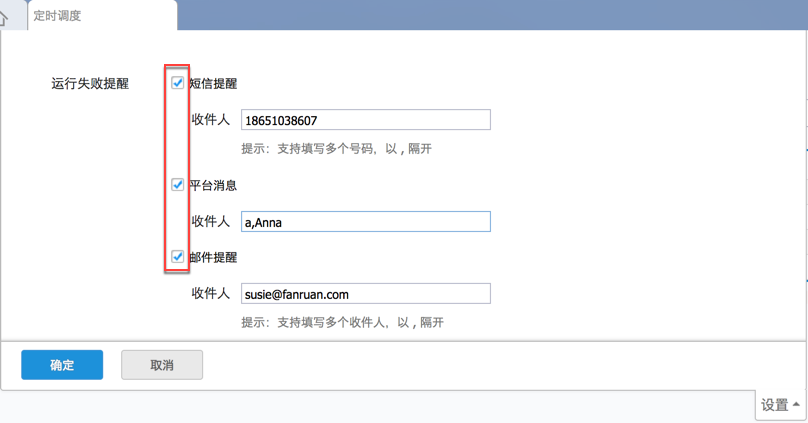Uncheck the 短信提醒 checkbox
The width and height of the screenshot is (808, 423).
point(178,83)
